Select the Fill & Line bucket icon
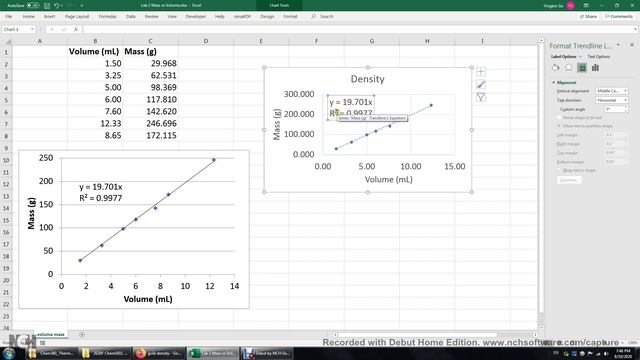 pyautogui.click(x=556, y=68)
